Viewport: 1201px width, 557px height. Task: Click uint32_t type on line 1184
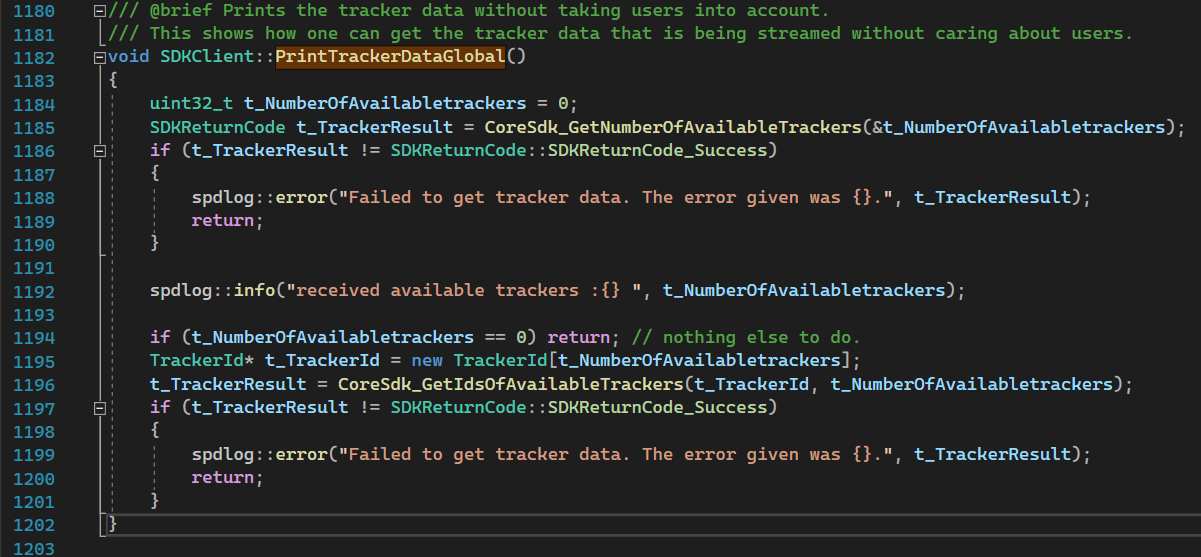pyautogui.click(x=191, y=104)
